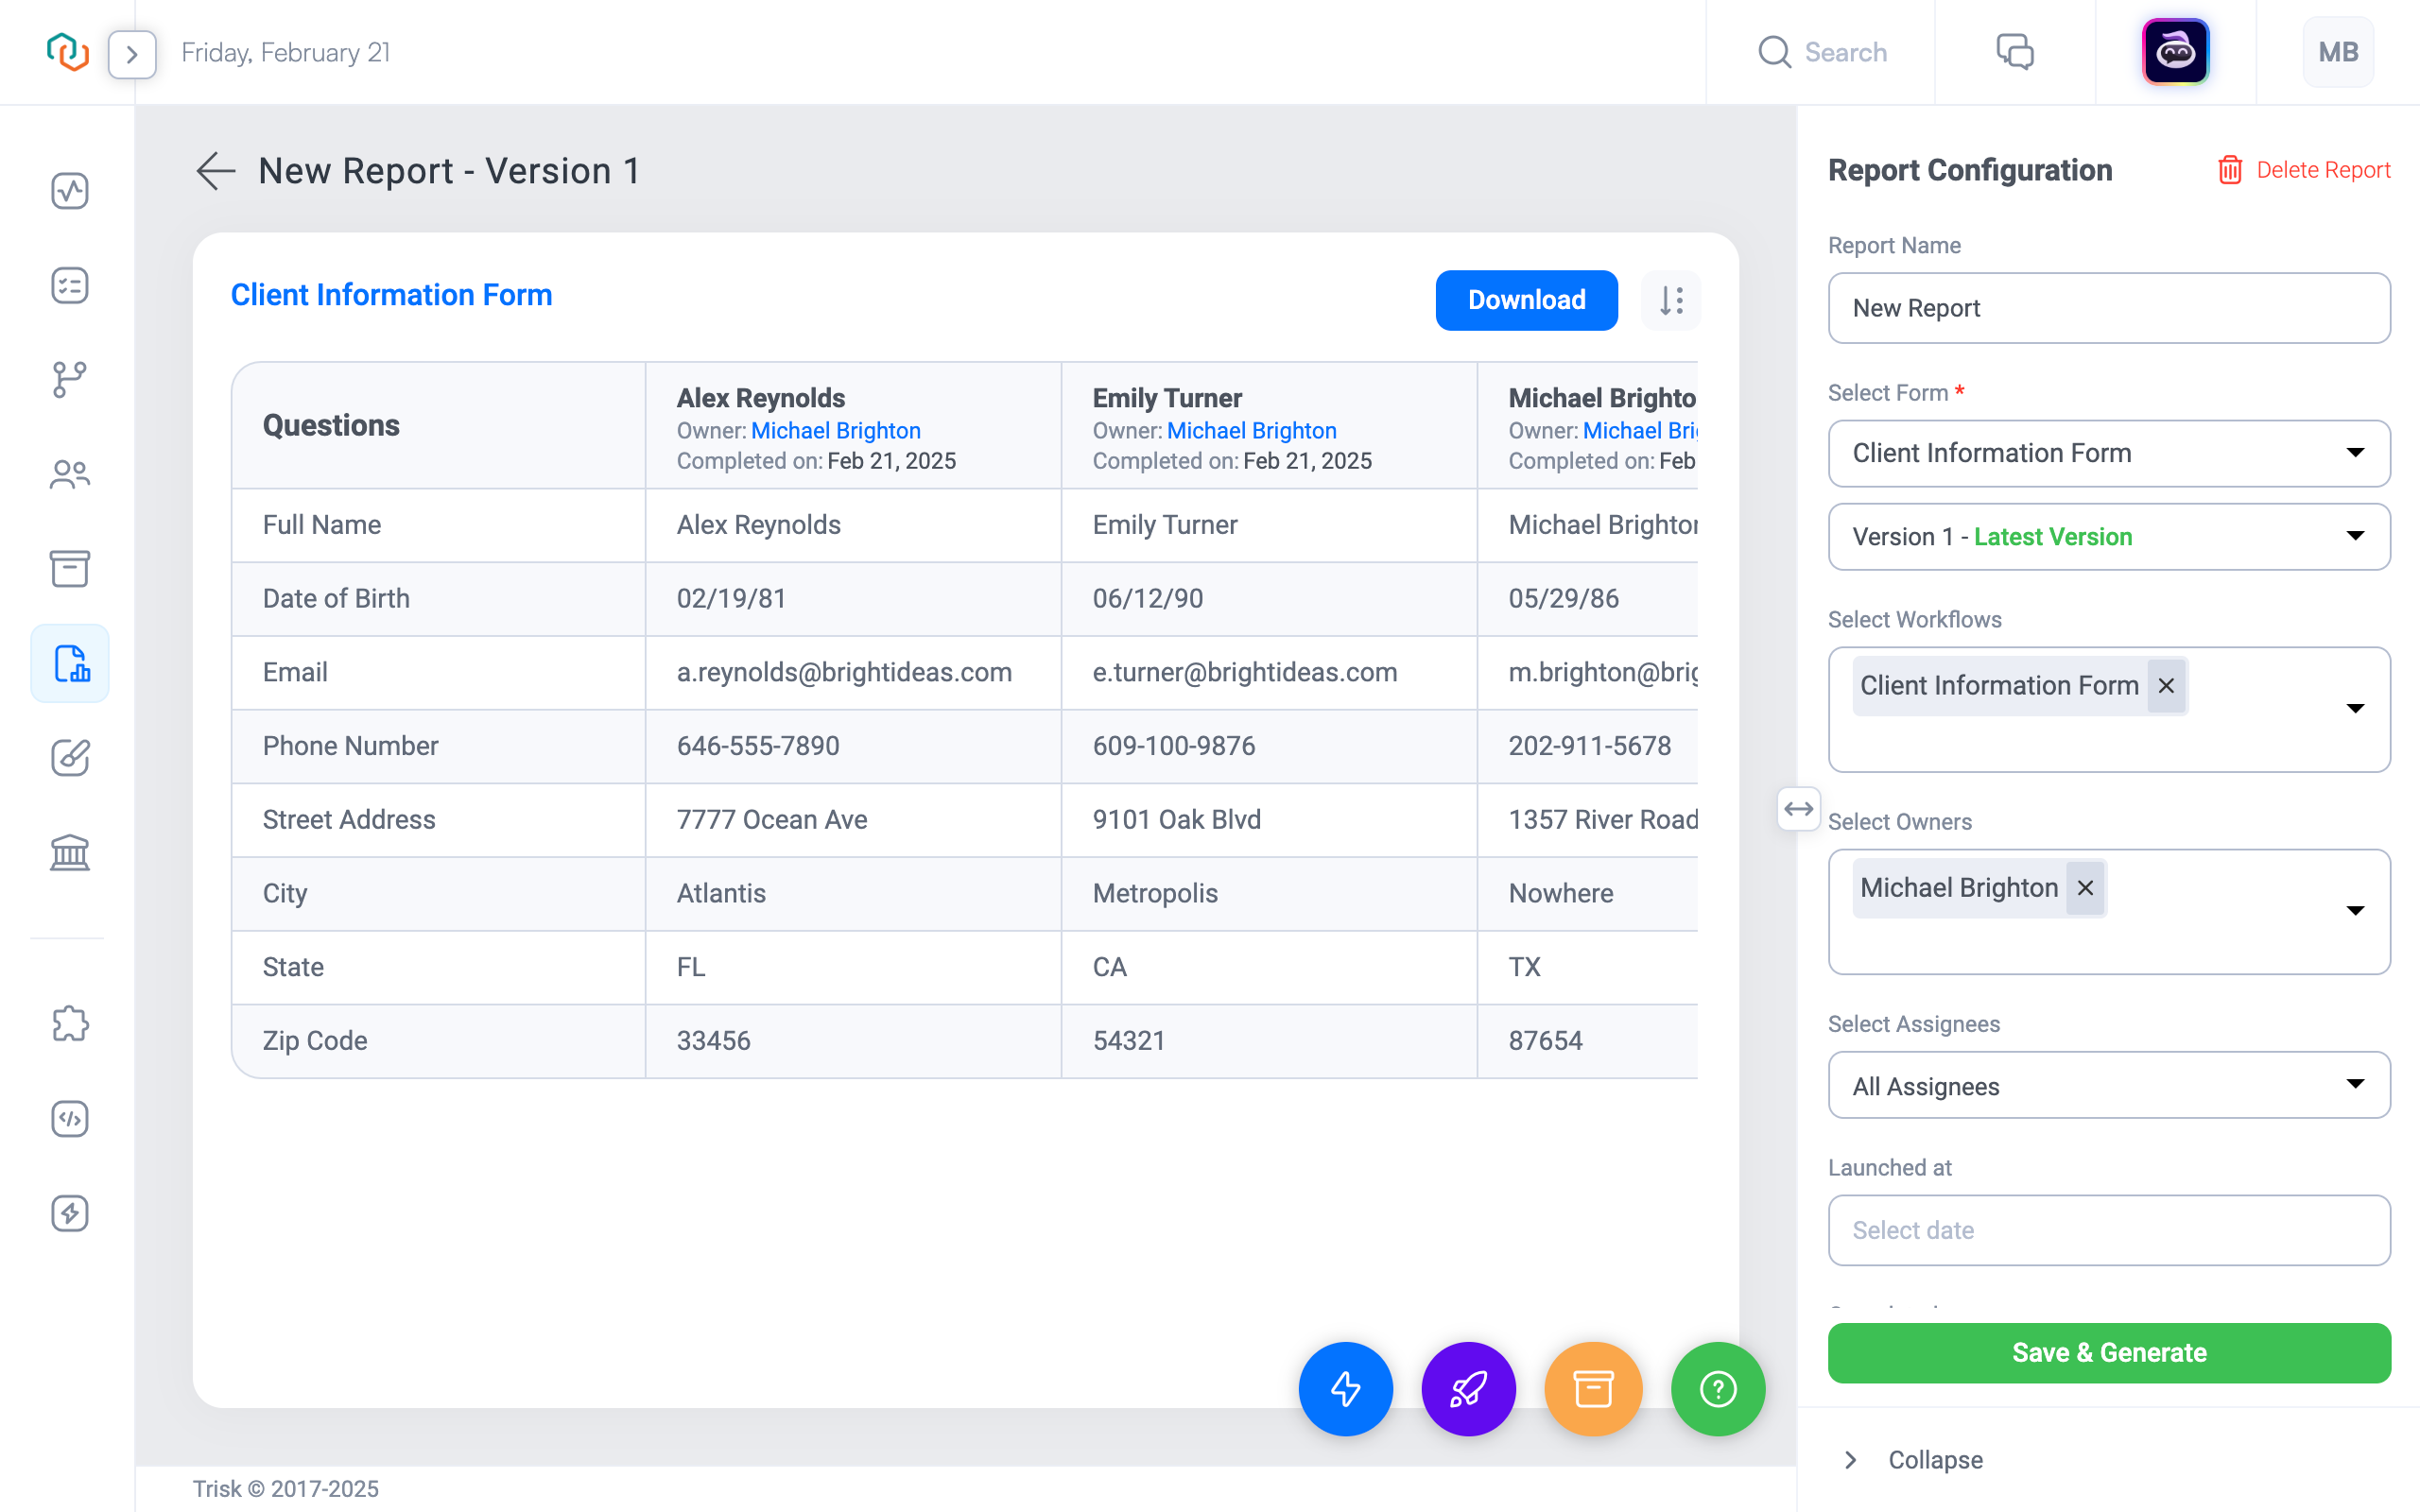The width and height of the screenshot is (2420, 1512).
Task: Open the sort order icon next to Download
Action: [x=1671, y=300]
